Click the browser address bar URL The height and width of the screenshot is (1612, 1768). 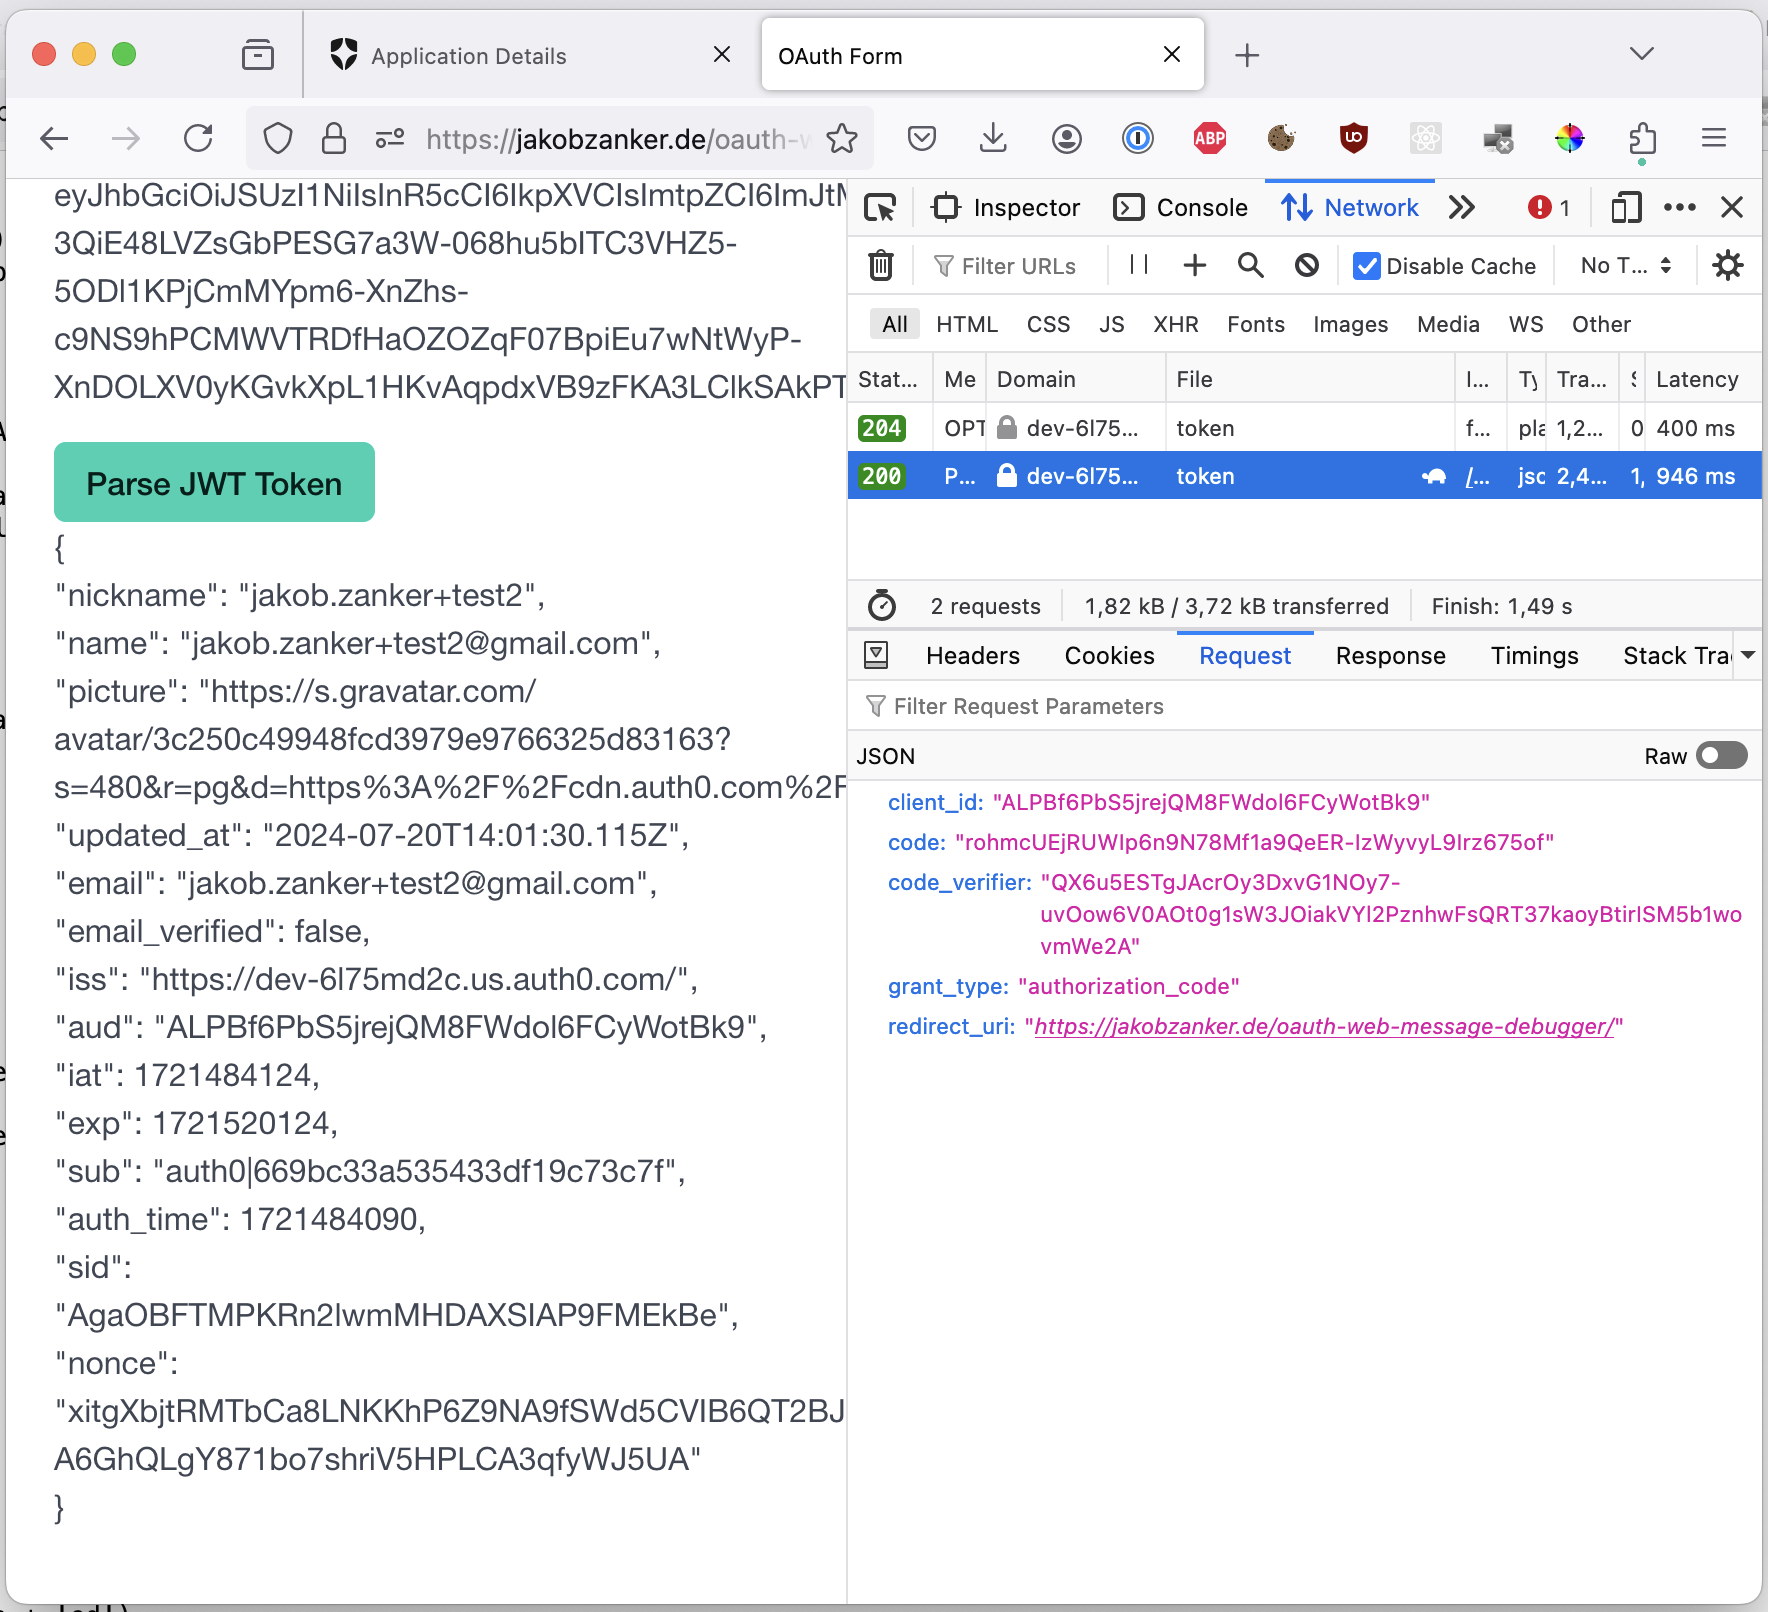coord(616,139)
